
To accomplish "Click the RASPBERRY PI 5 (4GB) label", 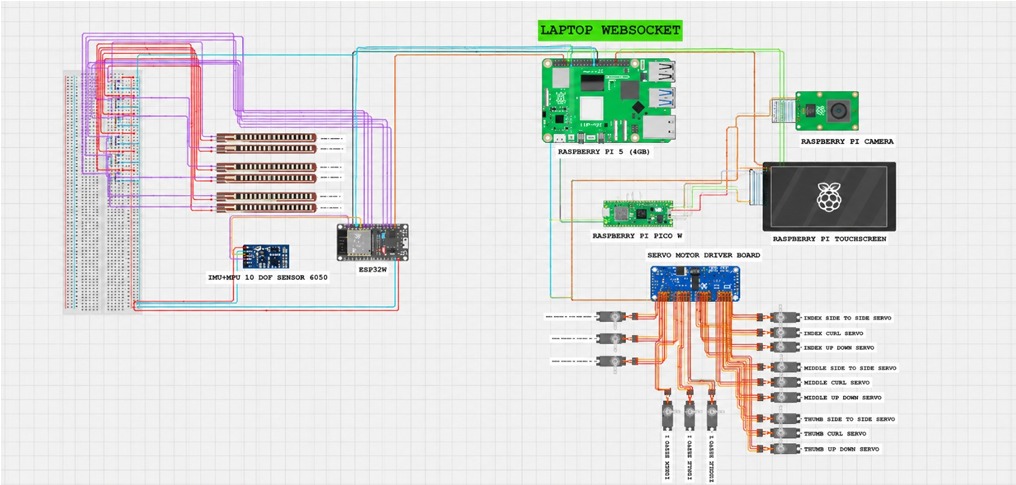I will click(x=604, y=152).
